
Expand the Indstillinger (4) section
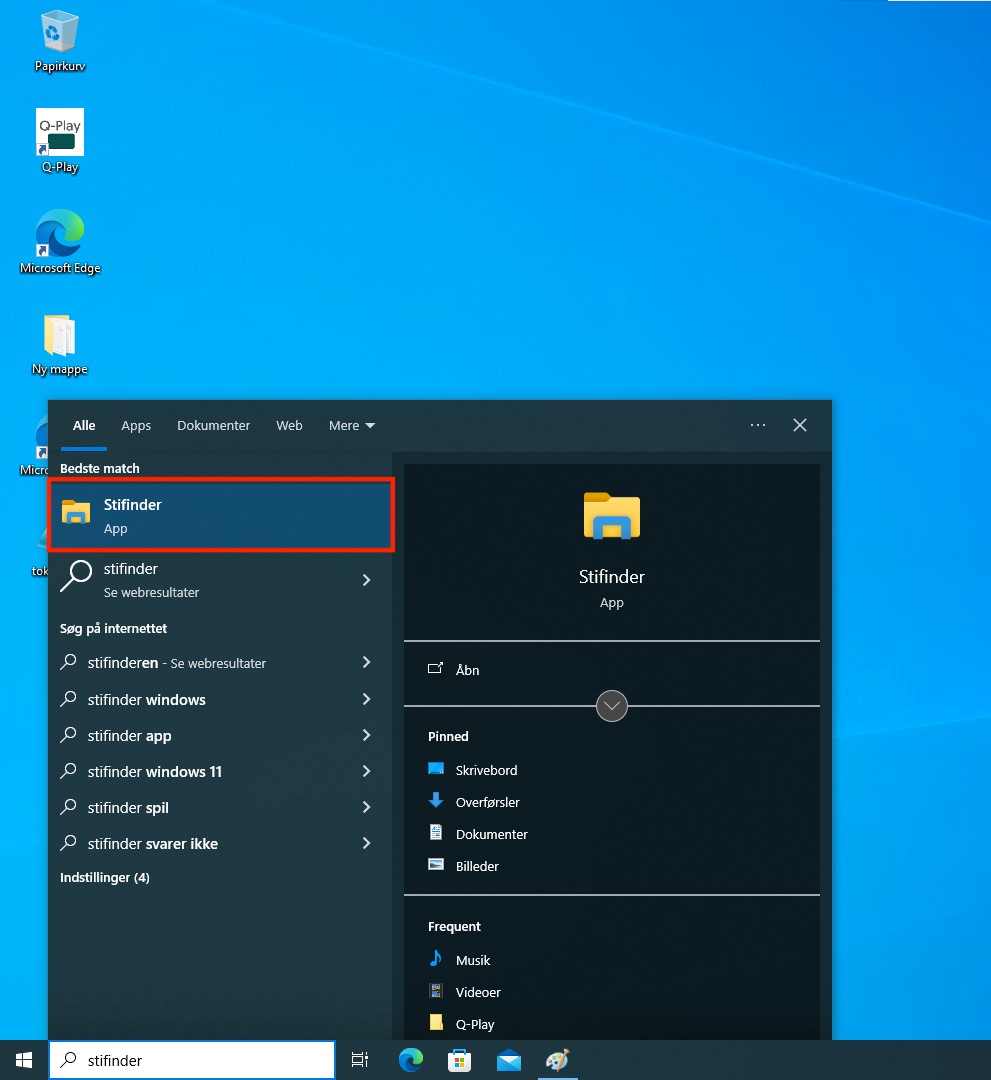coord(105,878)
